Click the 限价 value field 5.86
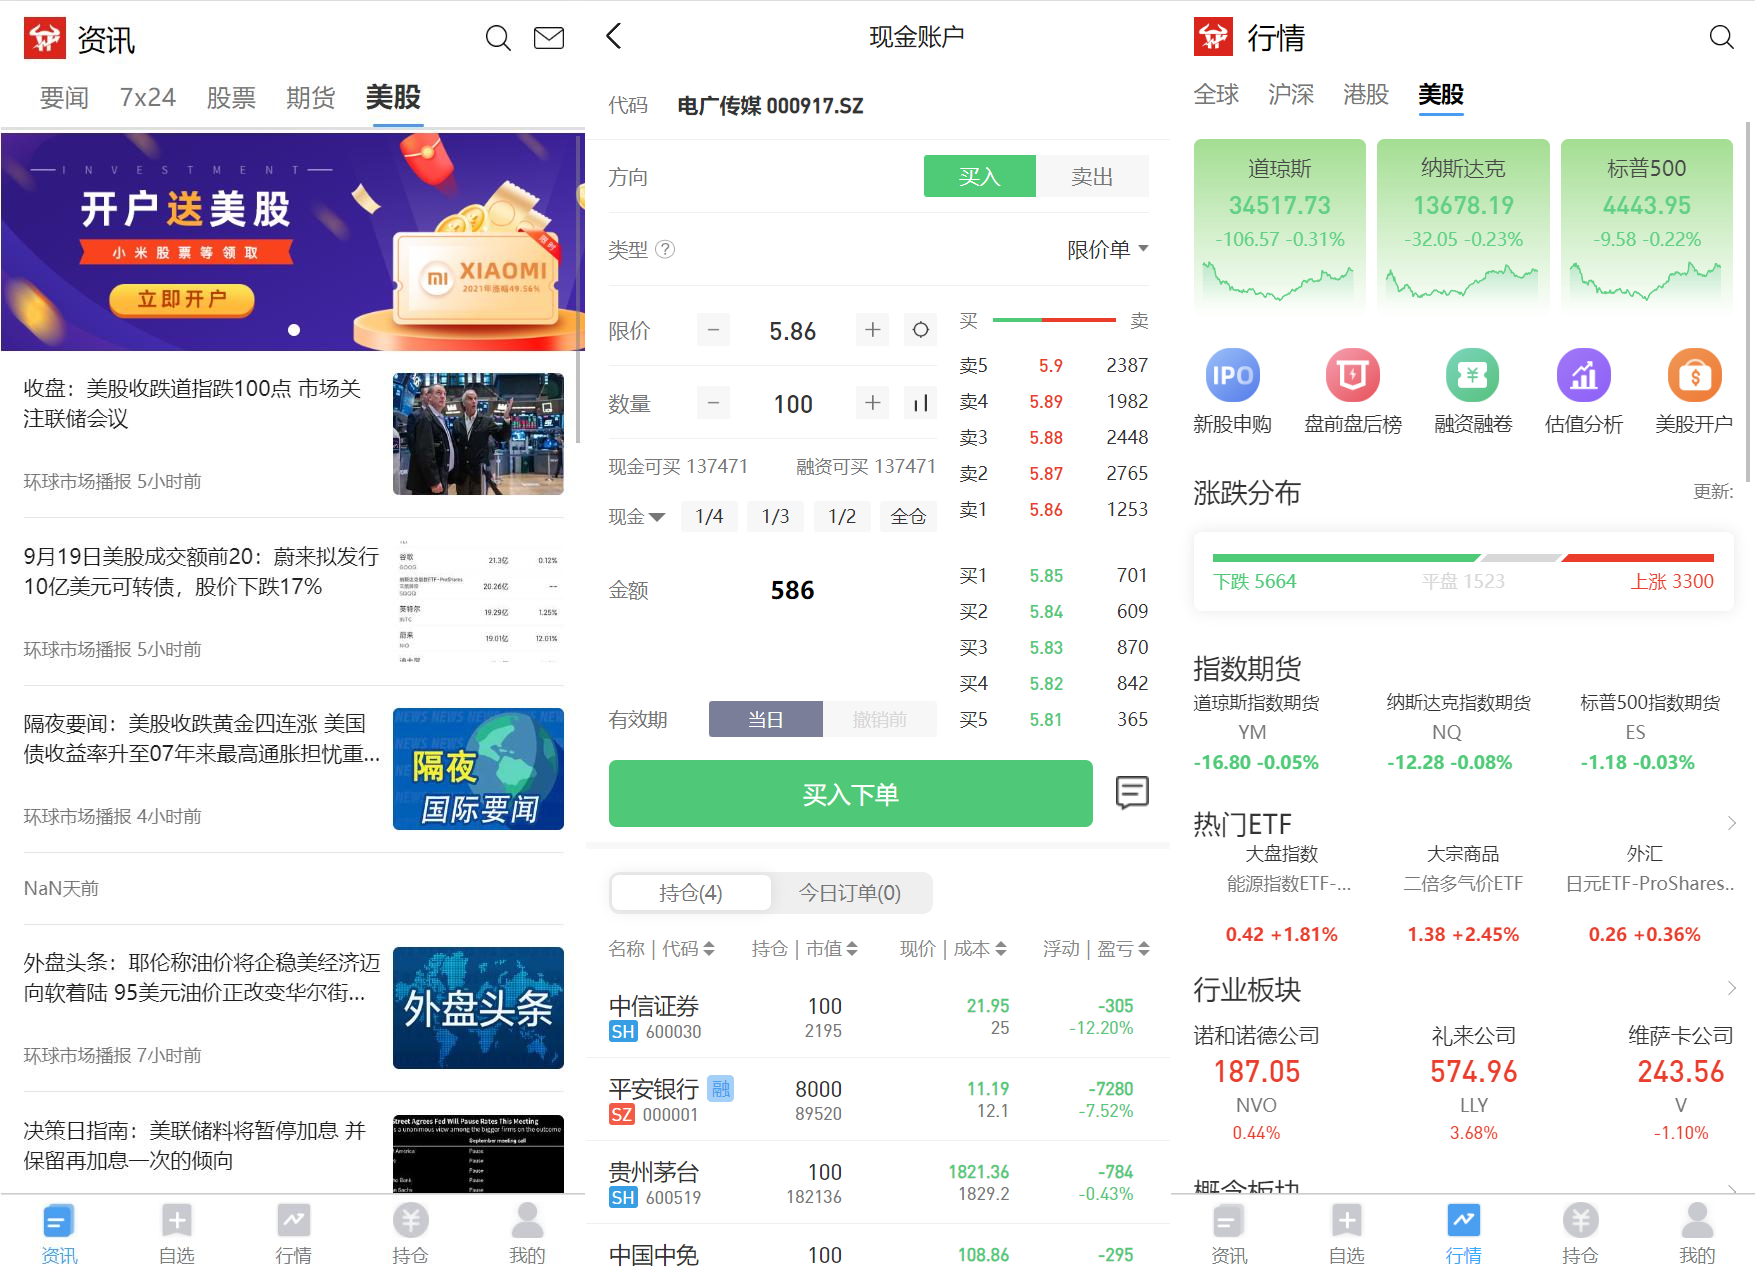The width and height of the screenshot is (1755, 1267). point(793,330)
